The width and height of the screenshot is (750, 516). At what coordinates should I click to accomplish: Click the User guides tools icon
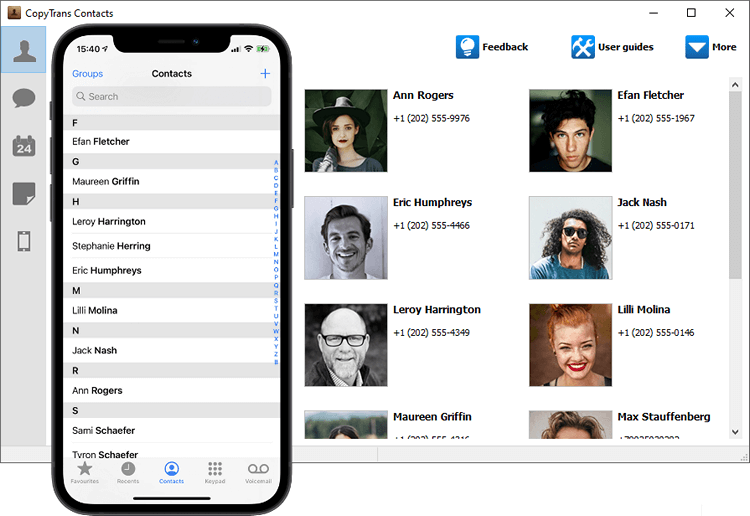[583, 47]
